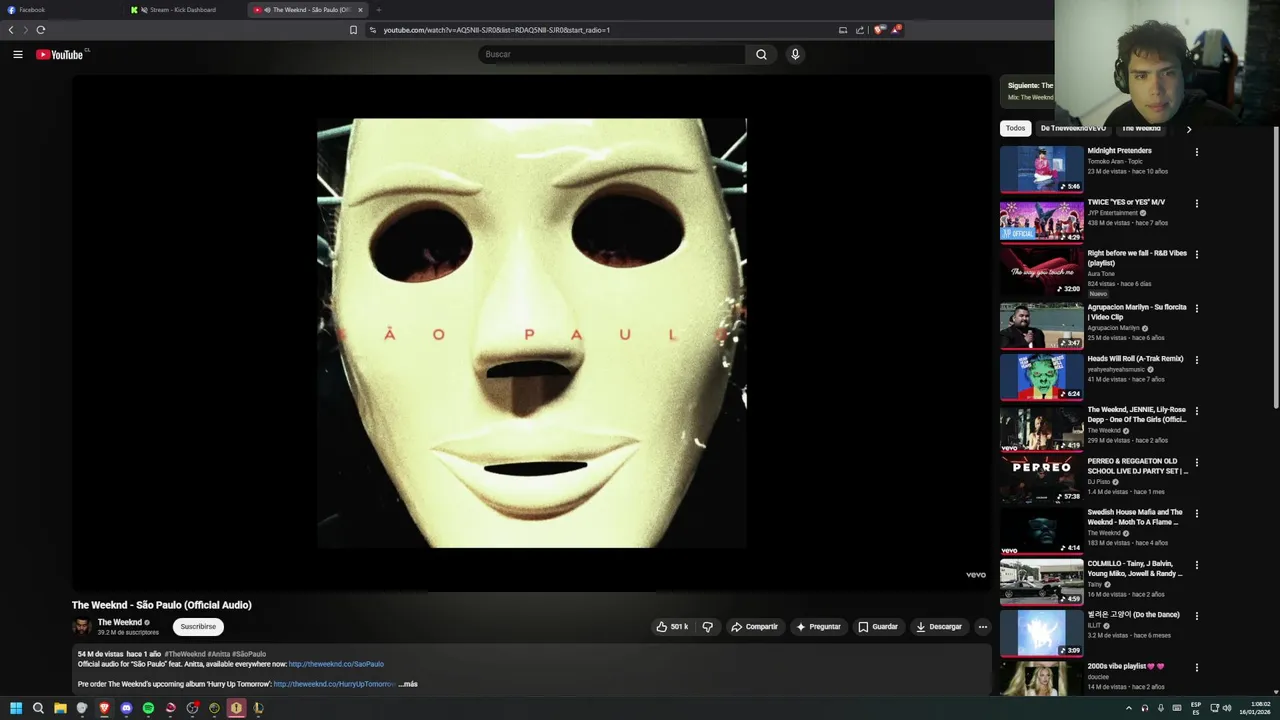Subscribe with the Suscribirse button
Image resolution: width=1280 pixels, height=720 pixels.
(x=198, y=627)
